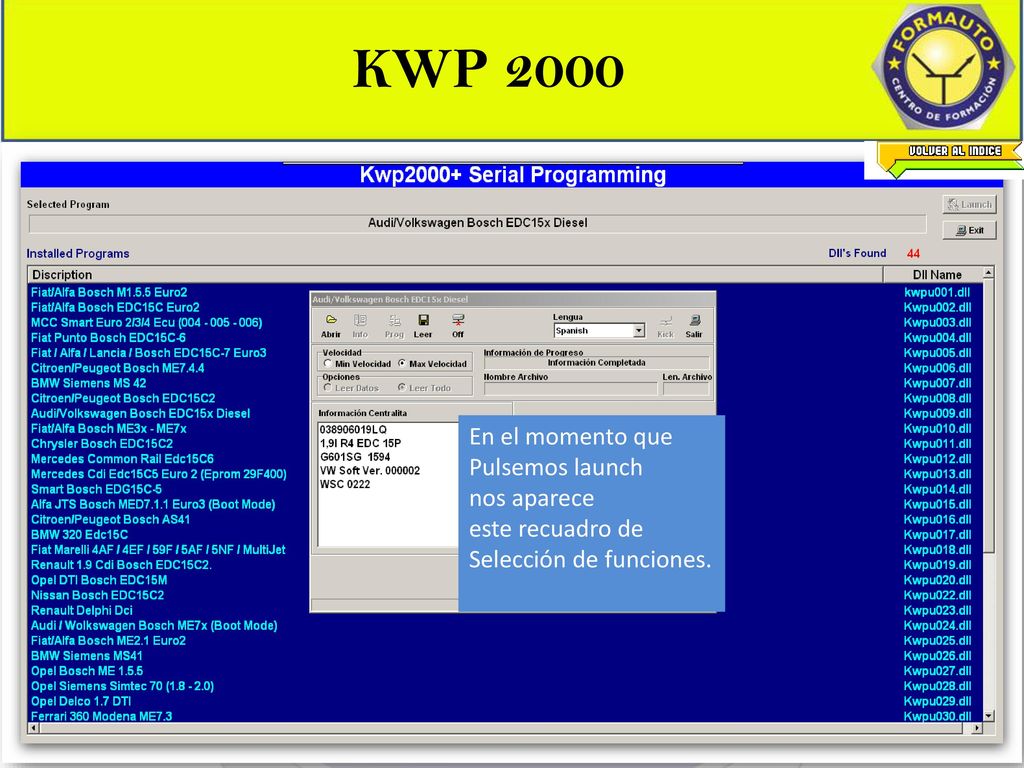1024x768 pixels.
Task: Click the Formauto logo
Action: pos(944,65)
